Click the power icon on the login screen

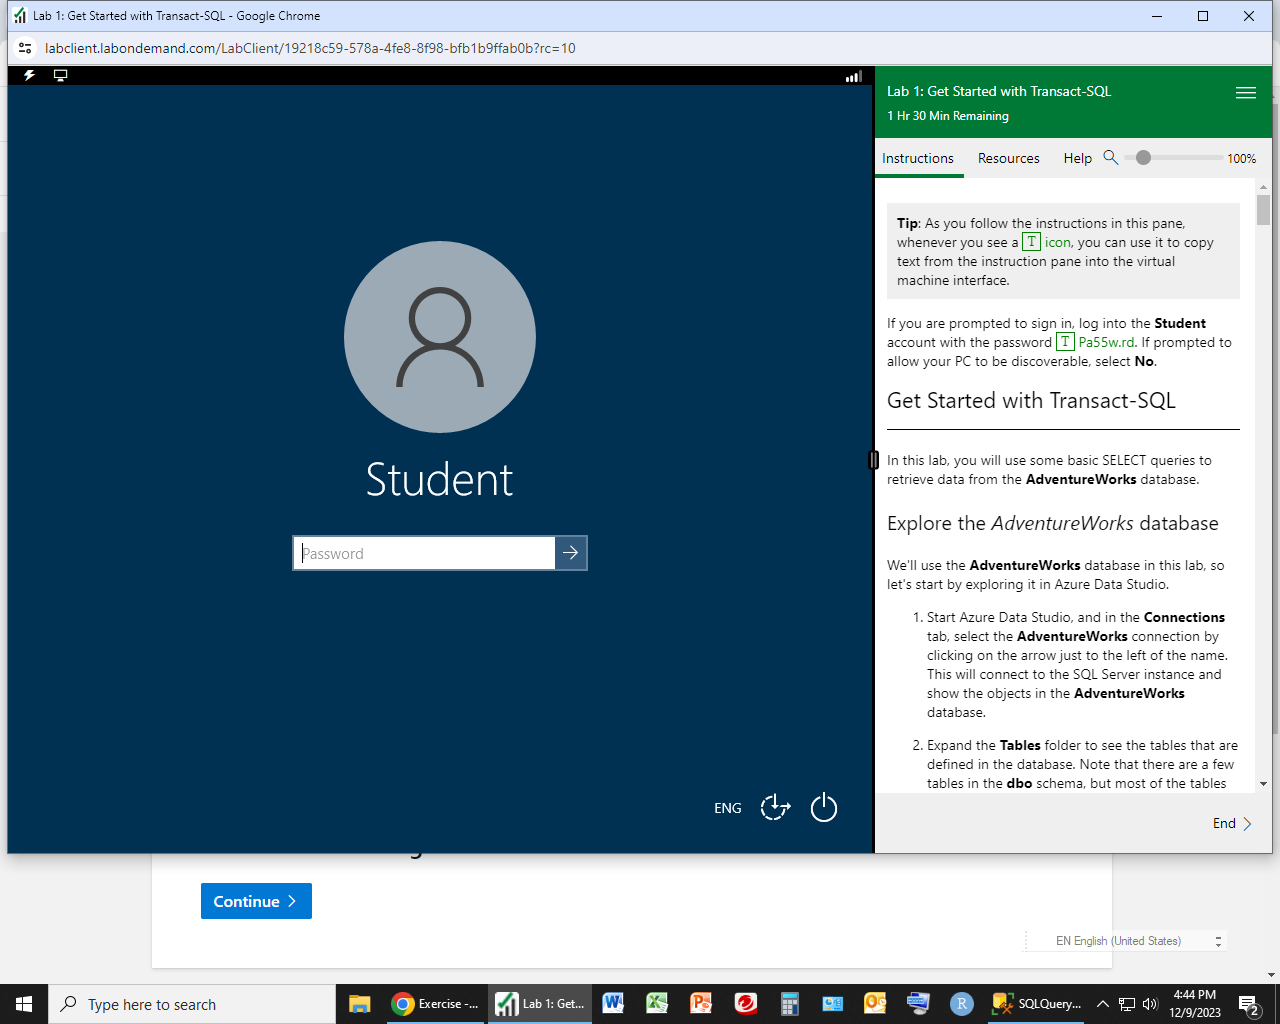pyautogui.click(x=823, y=807)
